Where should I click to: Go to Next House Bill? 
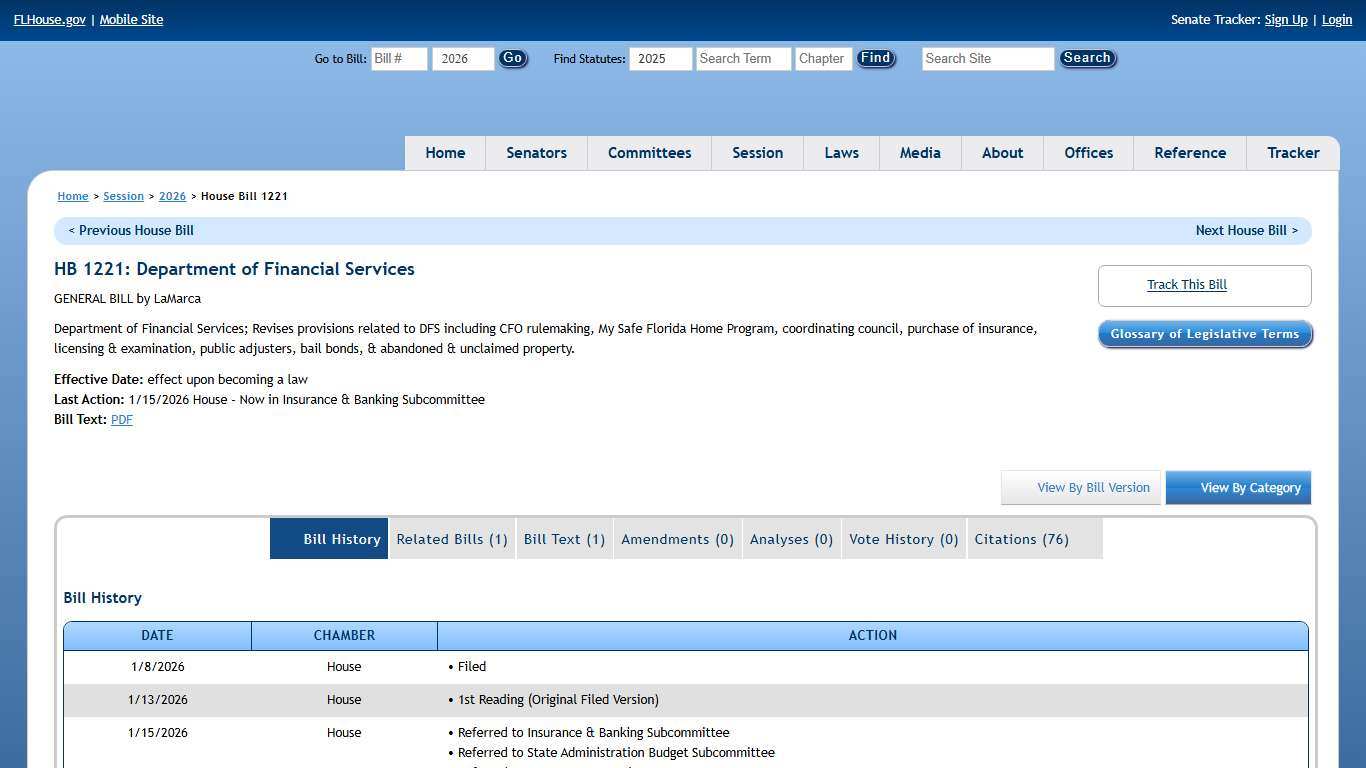1246,231
